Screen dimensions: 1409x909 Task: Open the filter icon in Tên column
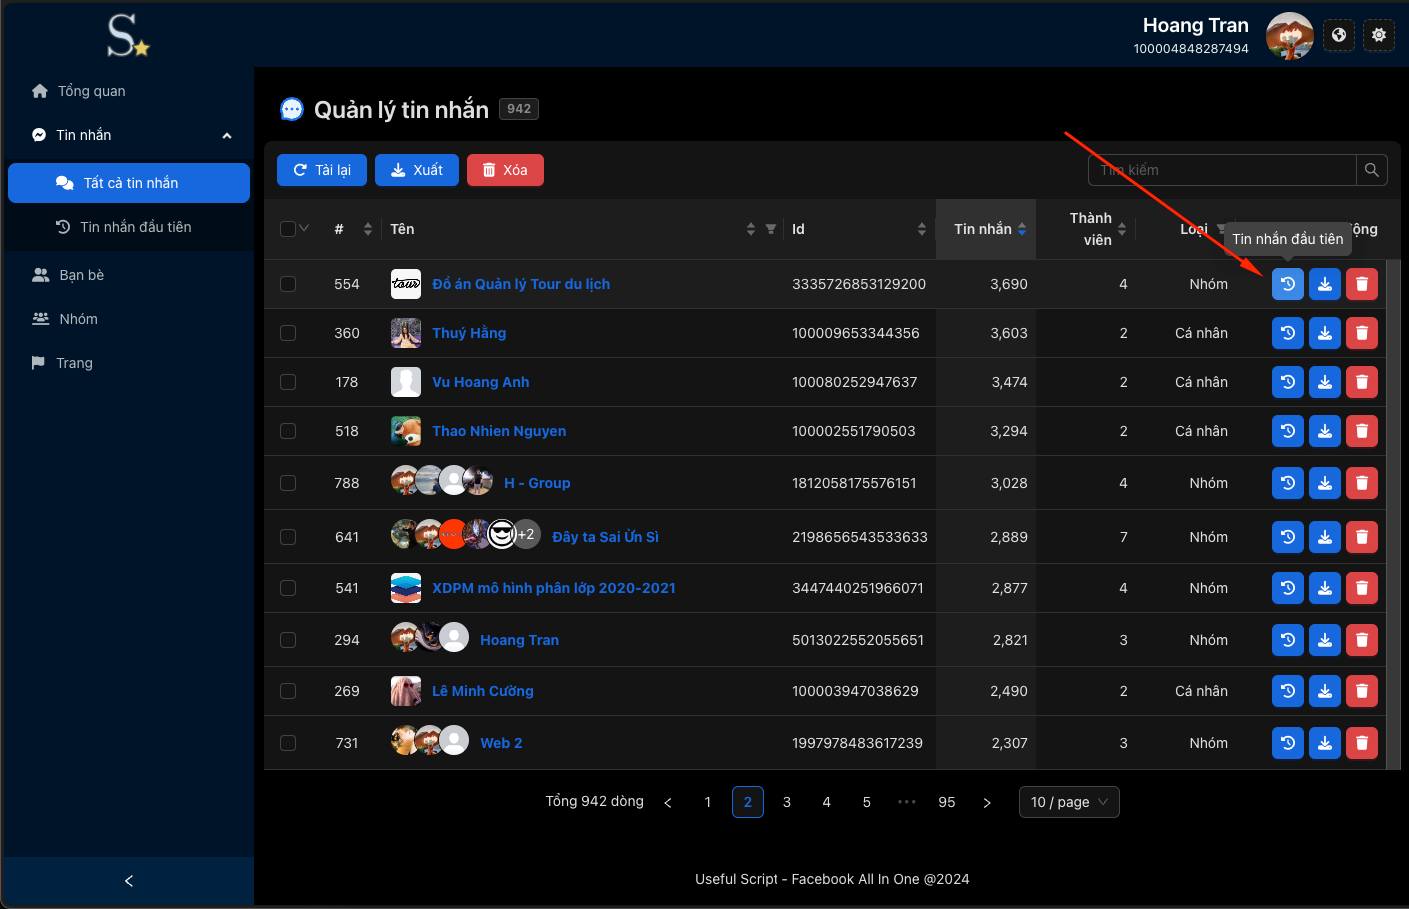click(771, 229)
